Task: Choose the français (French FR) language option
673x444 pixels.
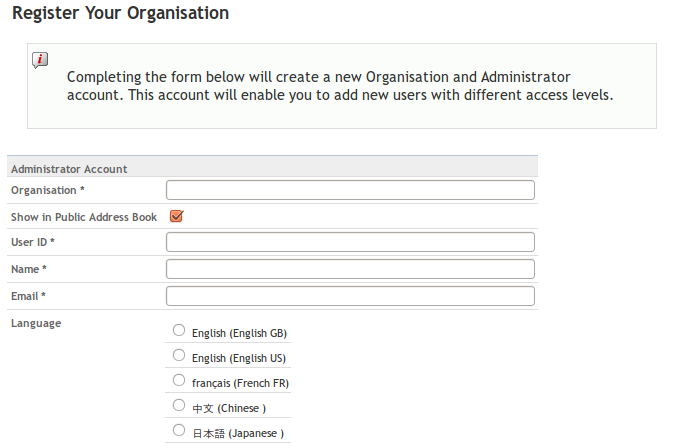Action: (x=179, y=380)
